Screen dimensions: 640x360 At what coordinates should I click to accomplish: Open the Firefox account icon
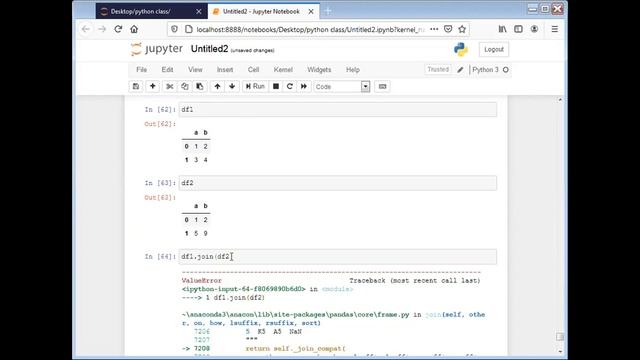[534, 29]
